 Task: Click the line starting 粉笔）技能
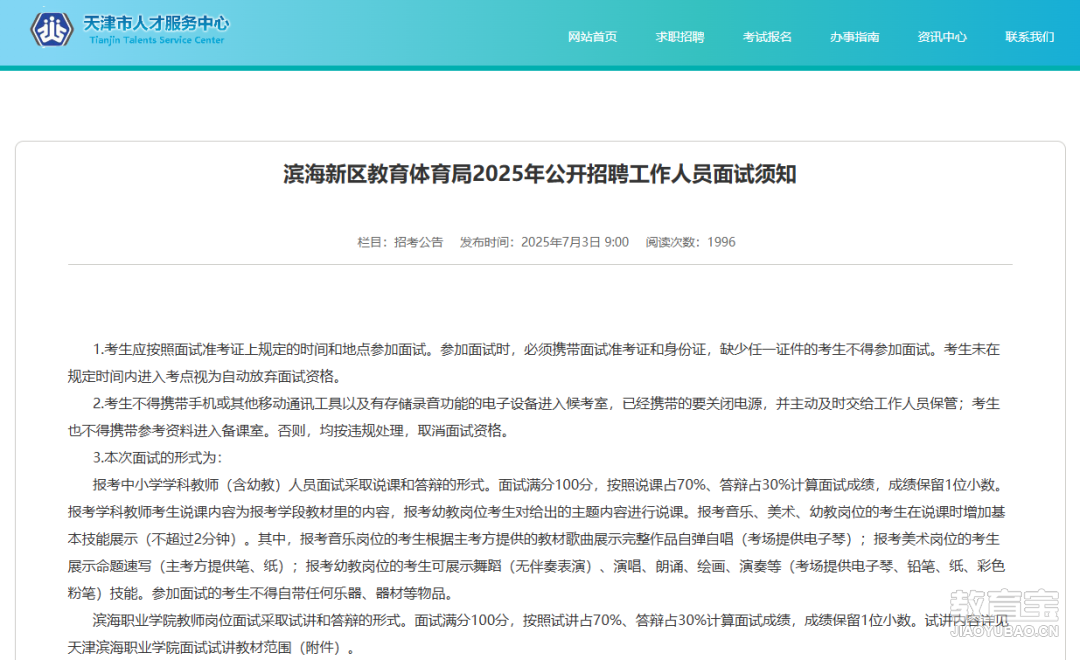point(260,594)
